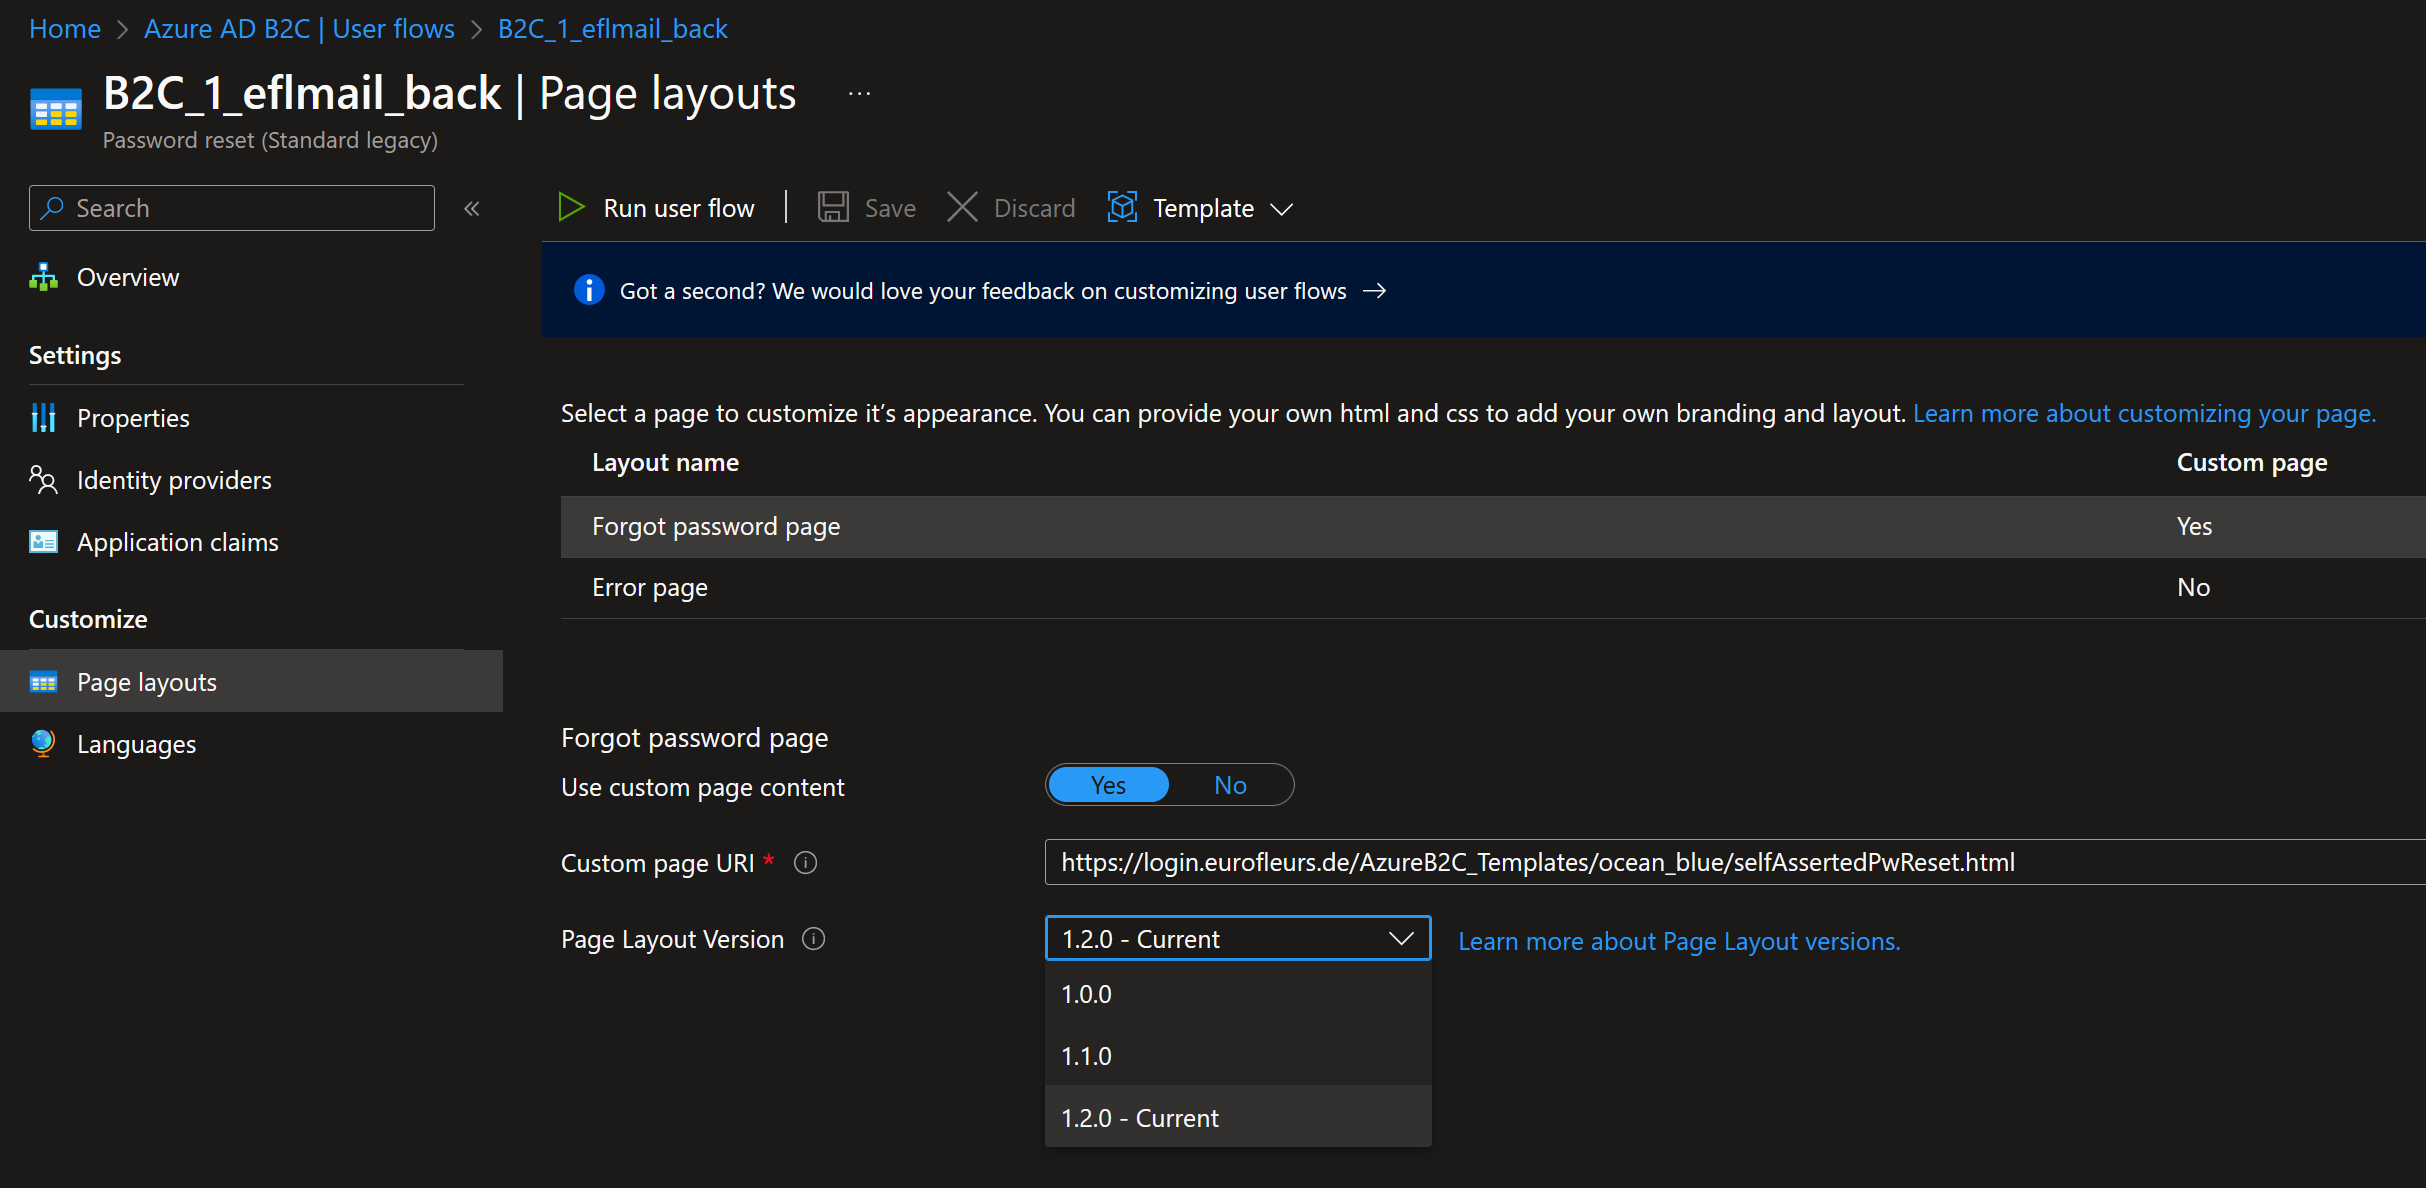
Task: Click the Custom page column header
Action: point(2252,463)
